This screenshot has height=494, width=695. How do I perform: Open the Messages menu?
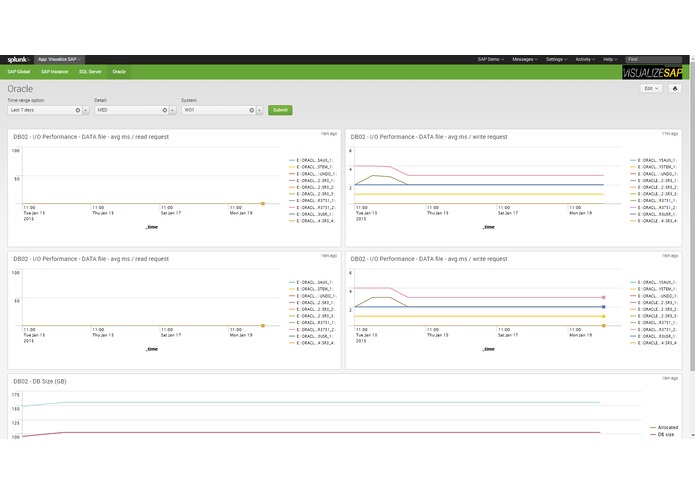(x=525, y=59)
